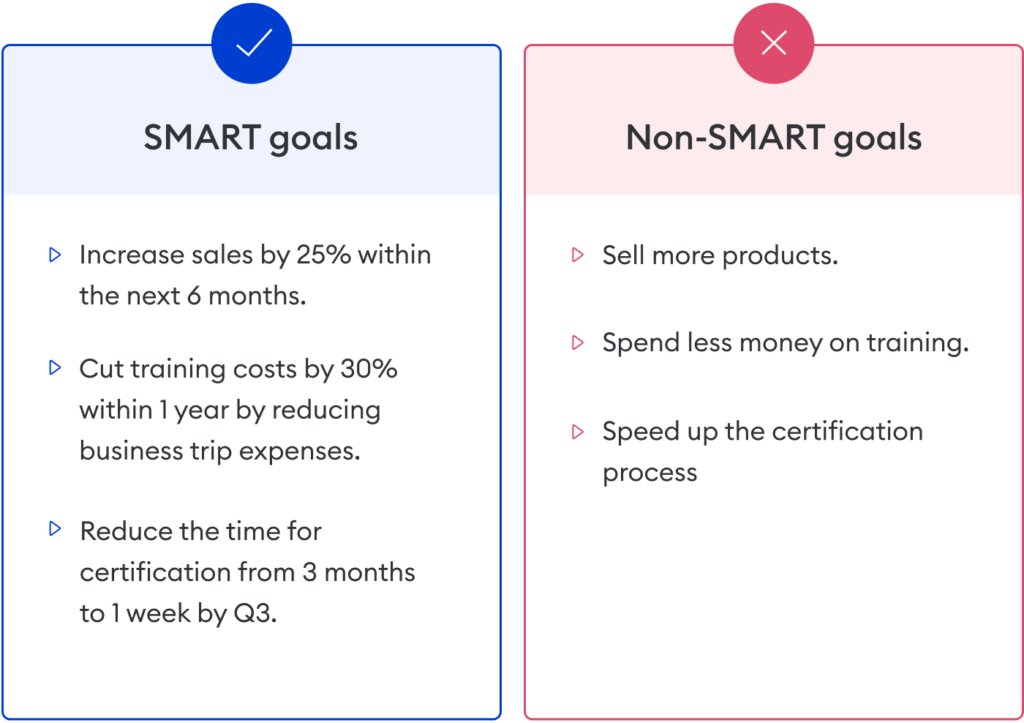Click the to 1 week by Q3 line
Viewport: 1024px width, 723px height.
178,614
